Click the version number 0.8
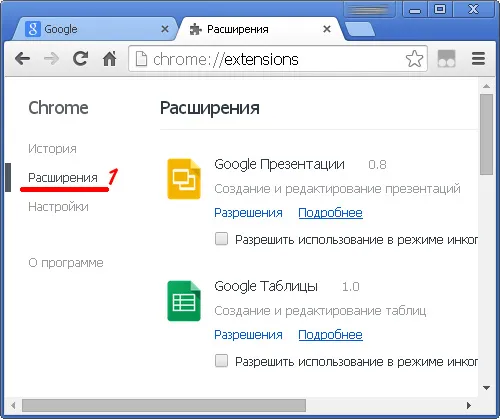Viewport: 500px width, 419px height. (x=377, y=165)
